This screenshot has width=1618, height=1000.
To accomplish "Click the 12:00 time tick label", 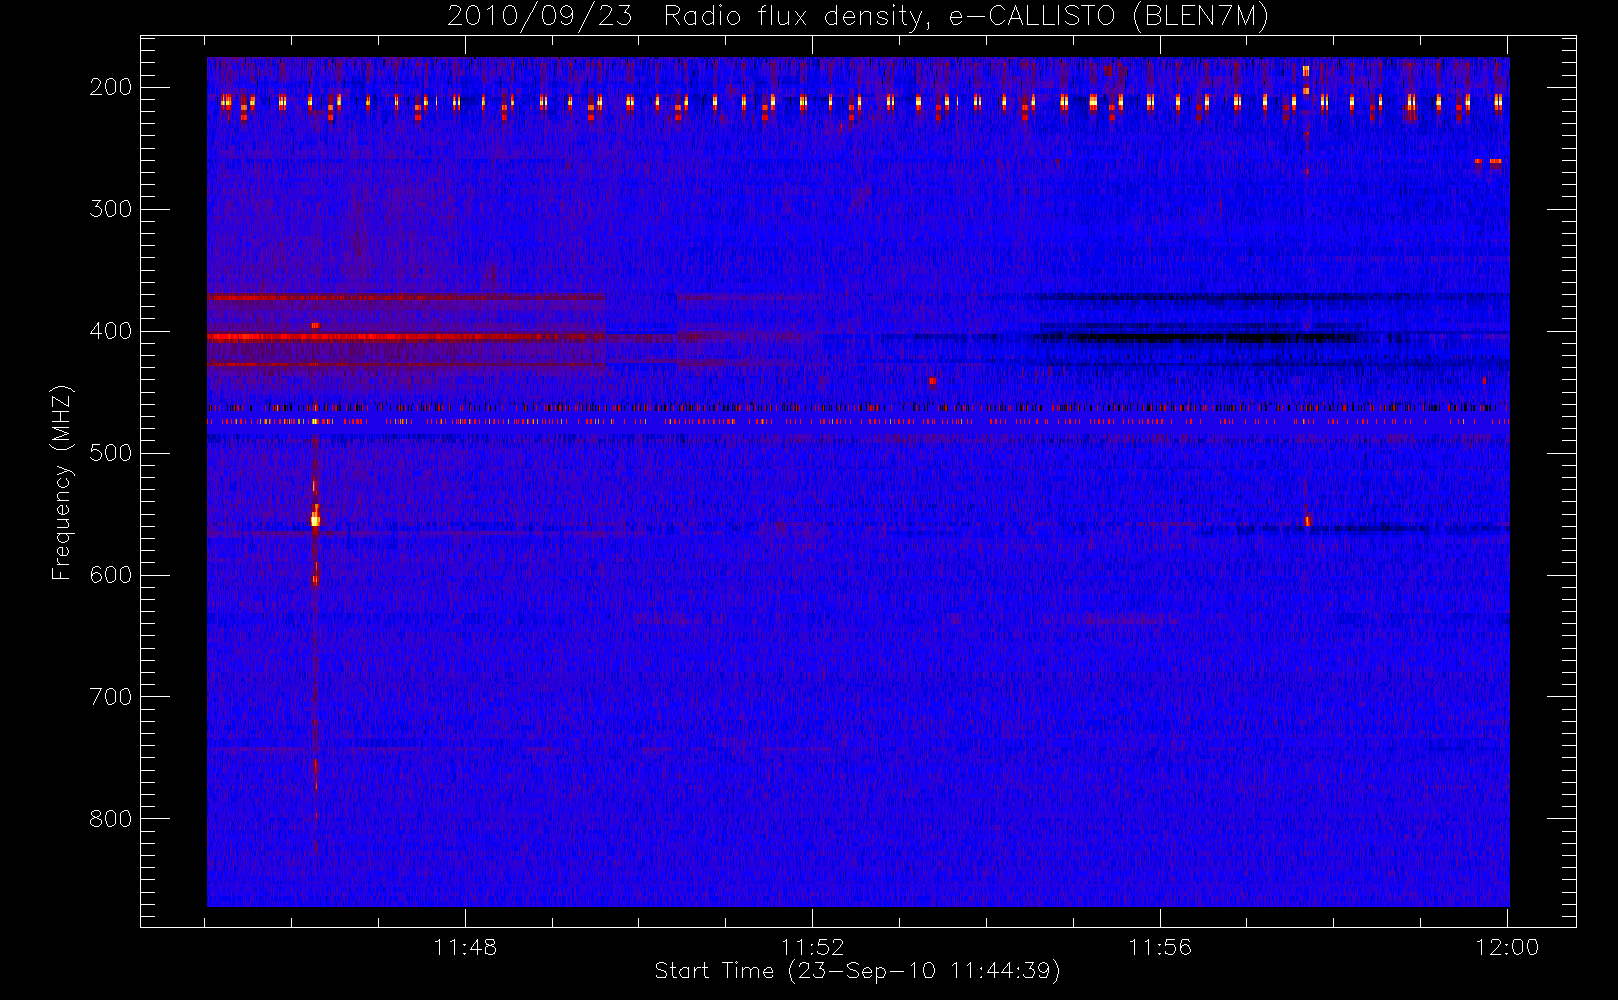I will [1507, 947].
